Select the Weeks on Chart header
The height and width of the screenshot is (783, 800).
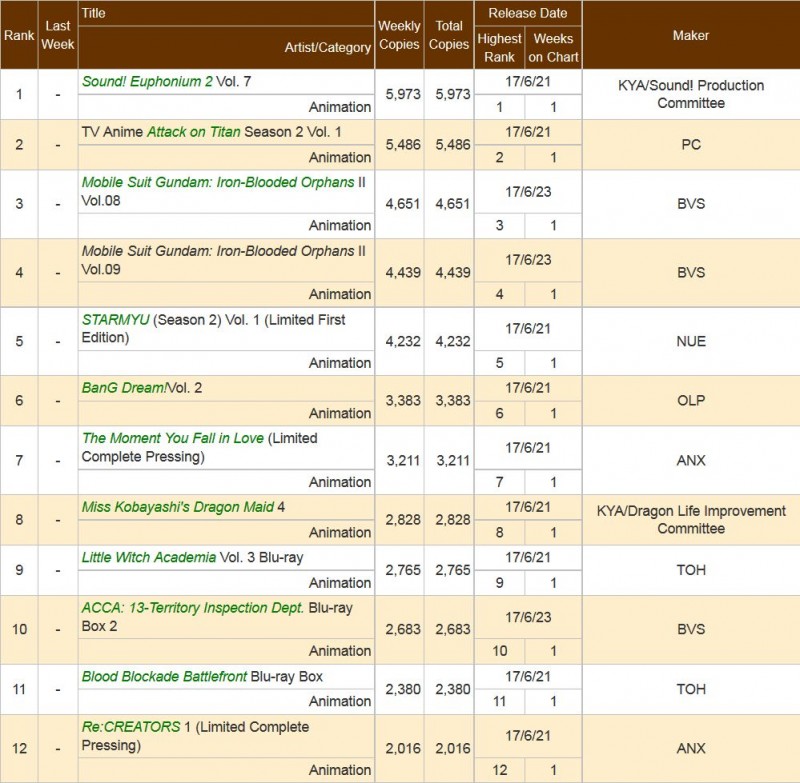[x=553, y=47]
